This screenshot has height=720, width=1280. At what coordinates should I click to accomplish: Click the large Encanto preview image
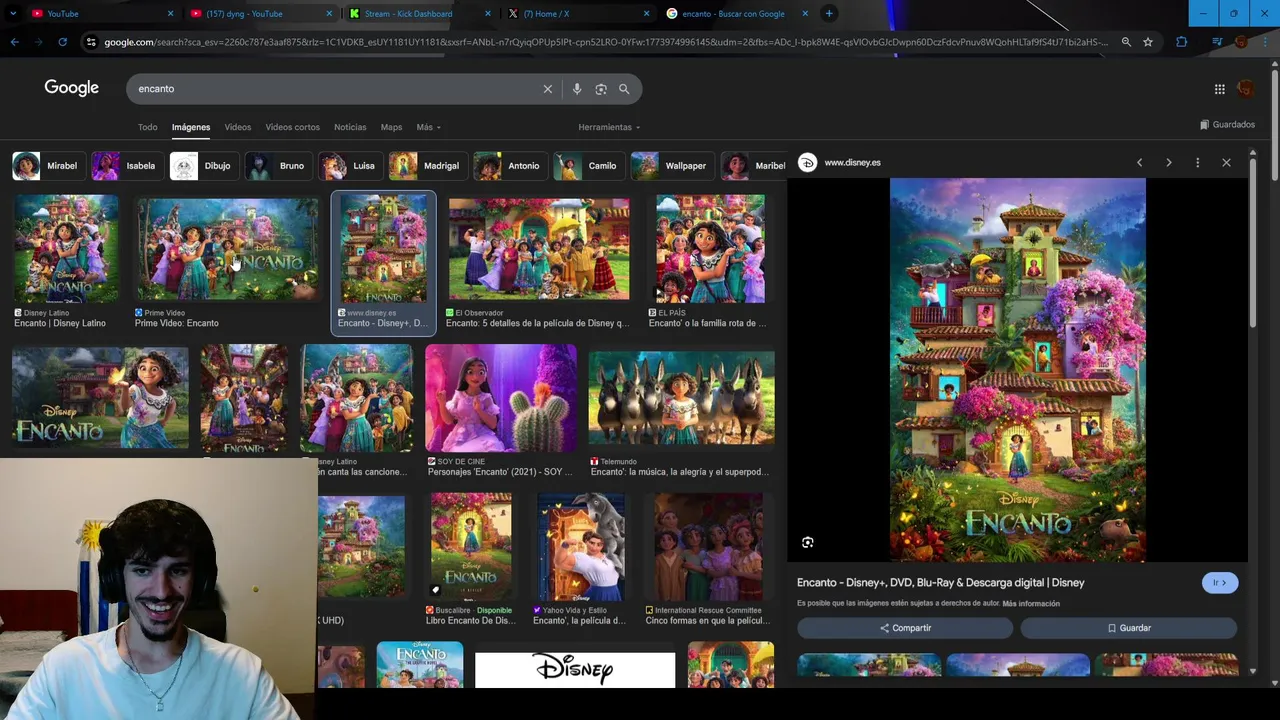pos(1018,370)
